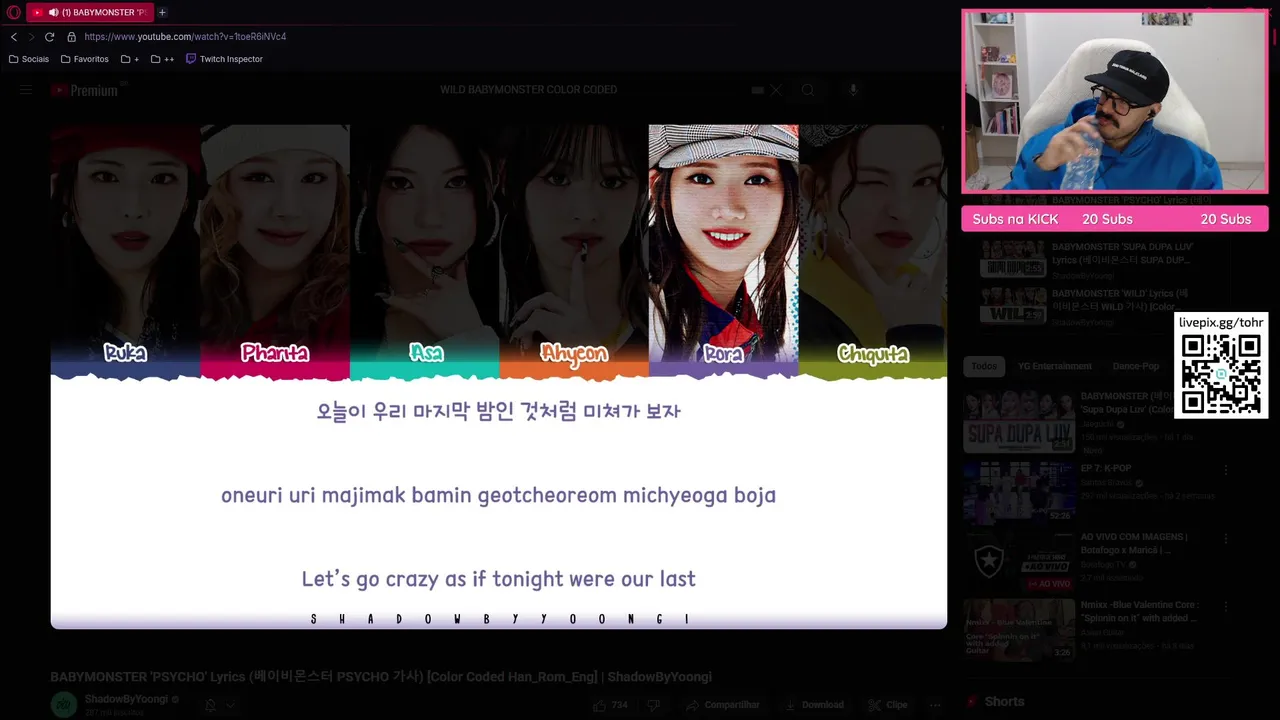Click the Subs na KICK banner
This screenshot has width=1280, height=720.
click(1114, 219)
